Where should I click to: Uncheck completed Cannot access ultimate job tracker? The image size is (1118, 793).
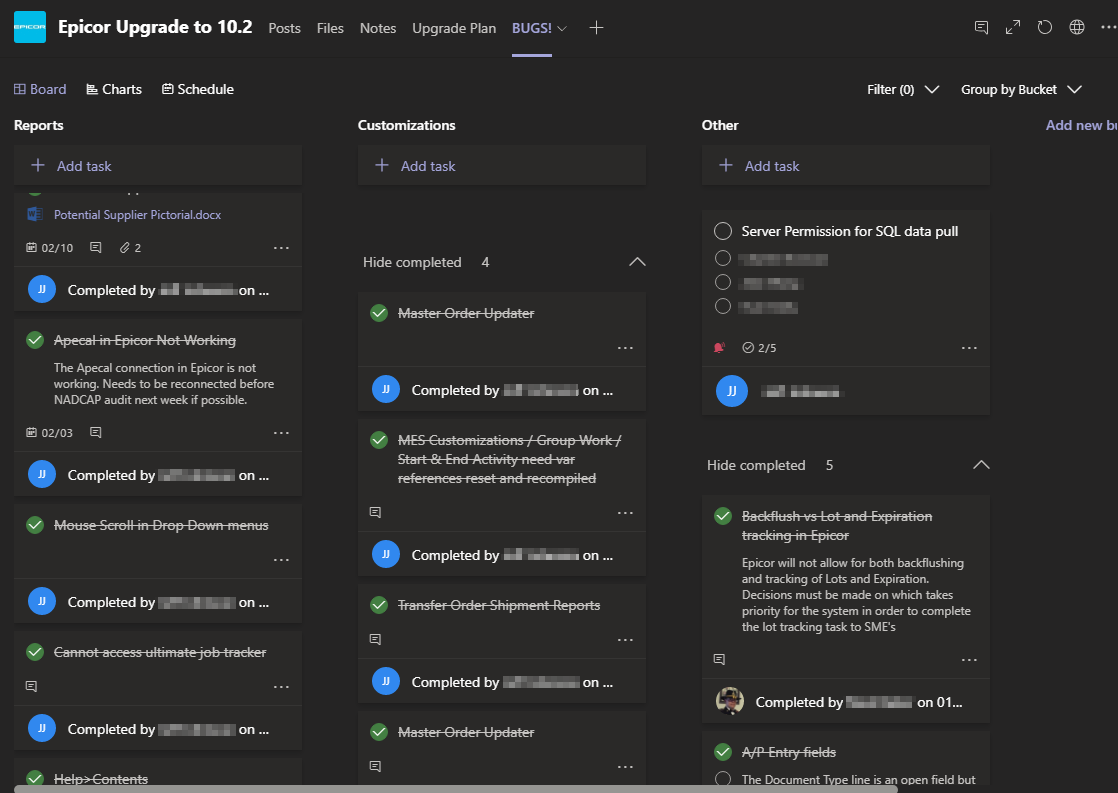35,652
